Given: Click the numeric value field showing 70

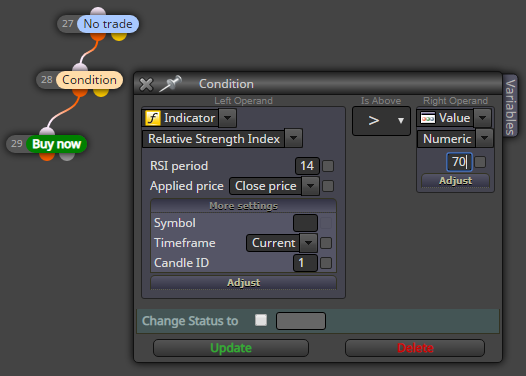Looking at the screenshot, I should (459, 162).
